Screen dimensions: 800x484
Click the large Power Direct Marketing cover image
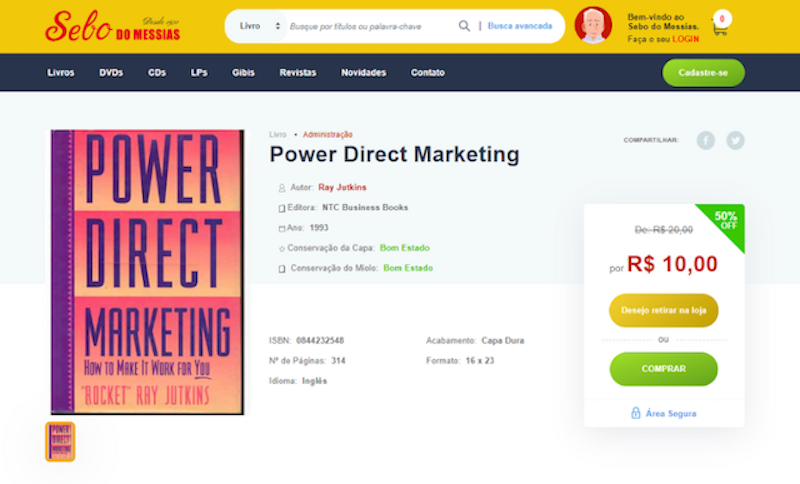click(x=147, y=272)
